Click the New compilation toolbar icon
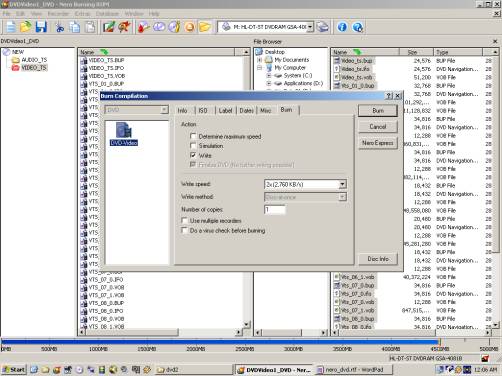502x376 pixels. point(11,27)
